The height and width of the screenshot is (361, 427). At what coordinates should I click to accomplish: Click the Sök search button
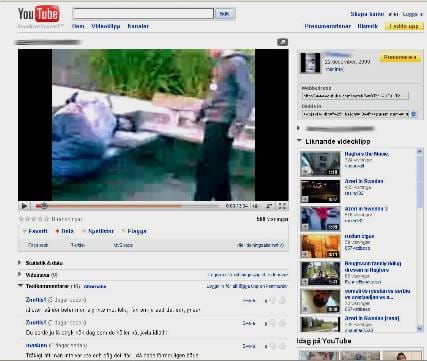(225, 14)
